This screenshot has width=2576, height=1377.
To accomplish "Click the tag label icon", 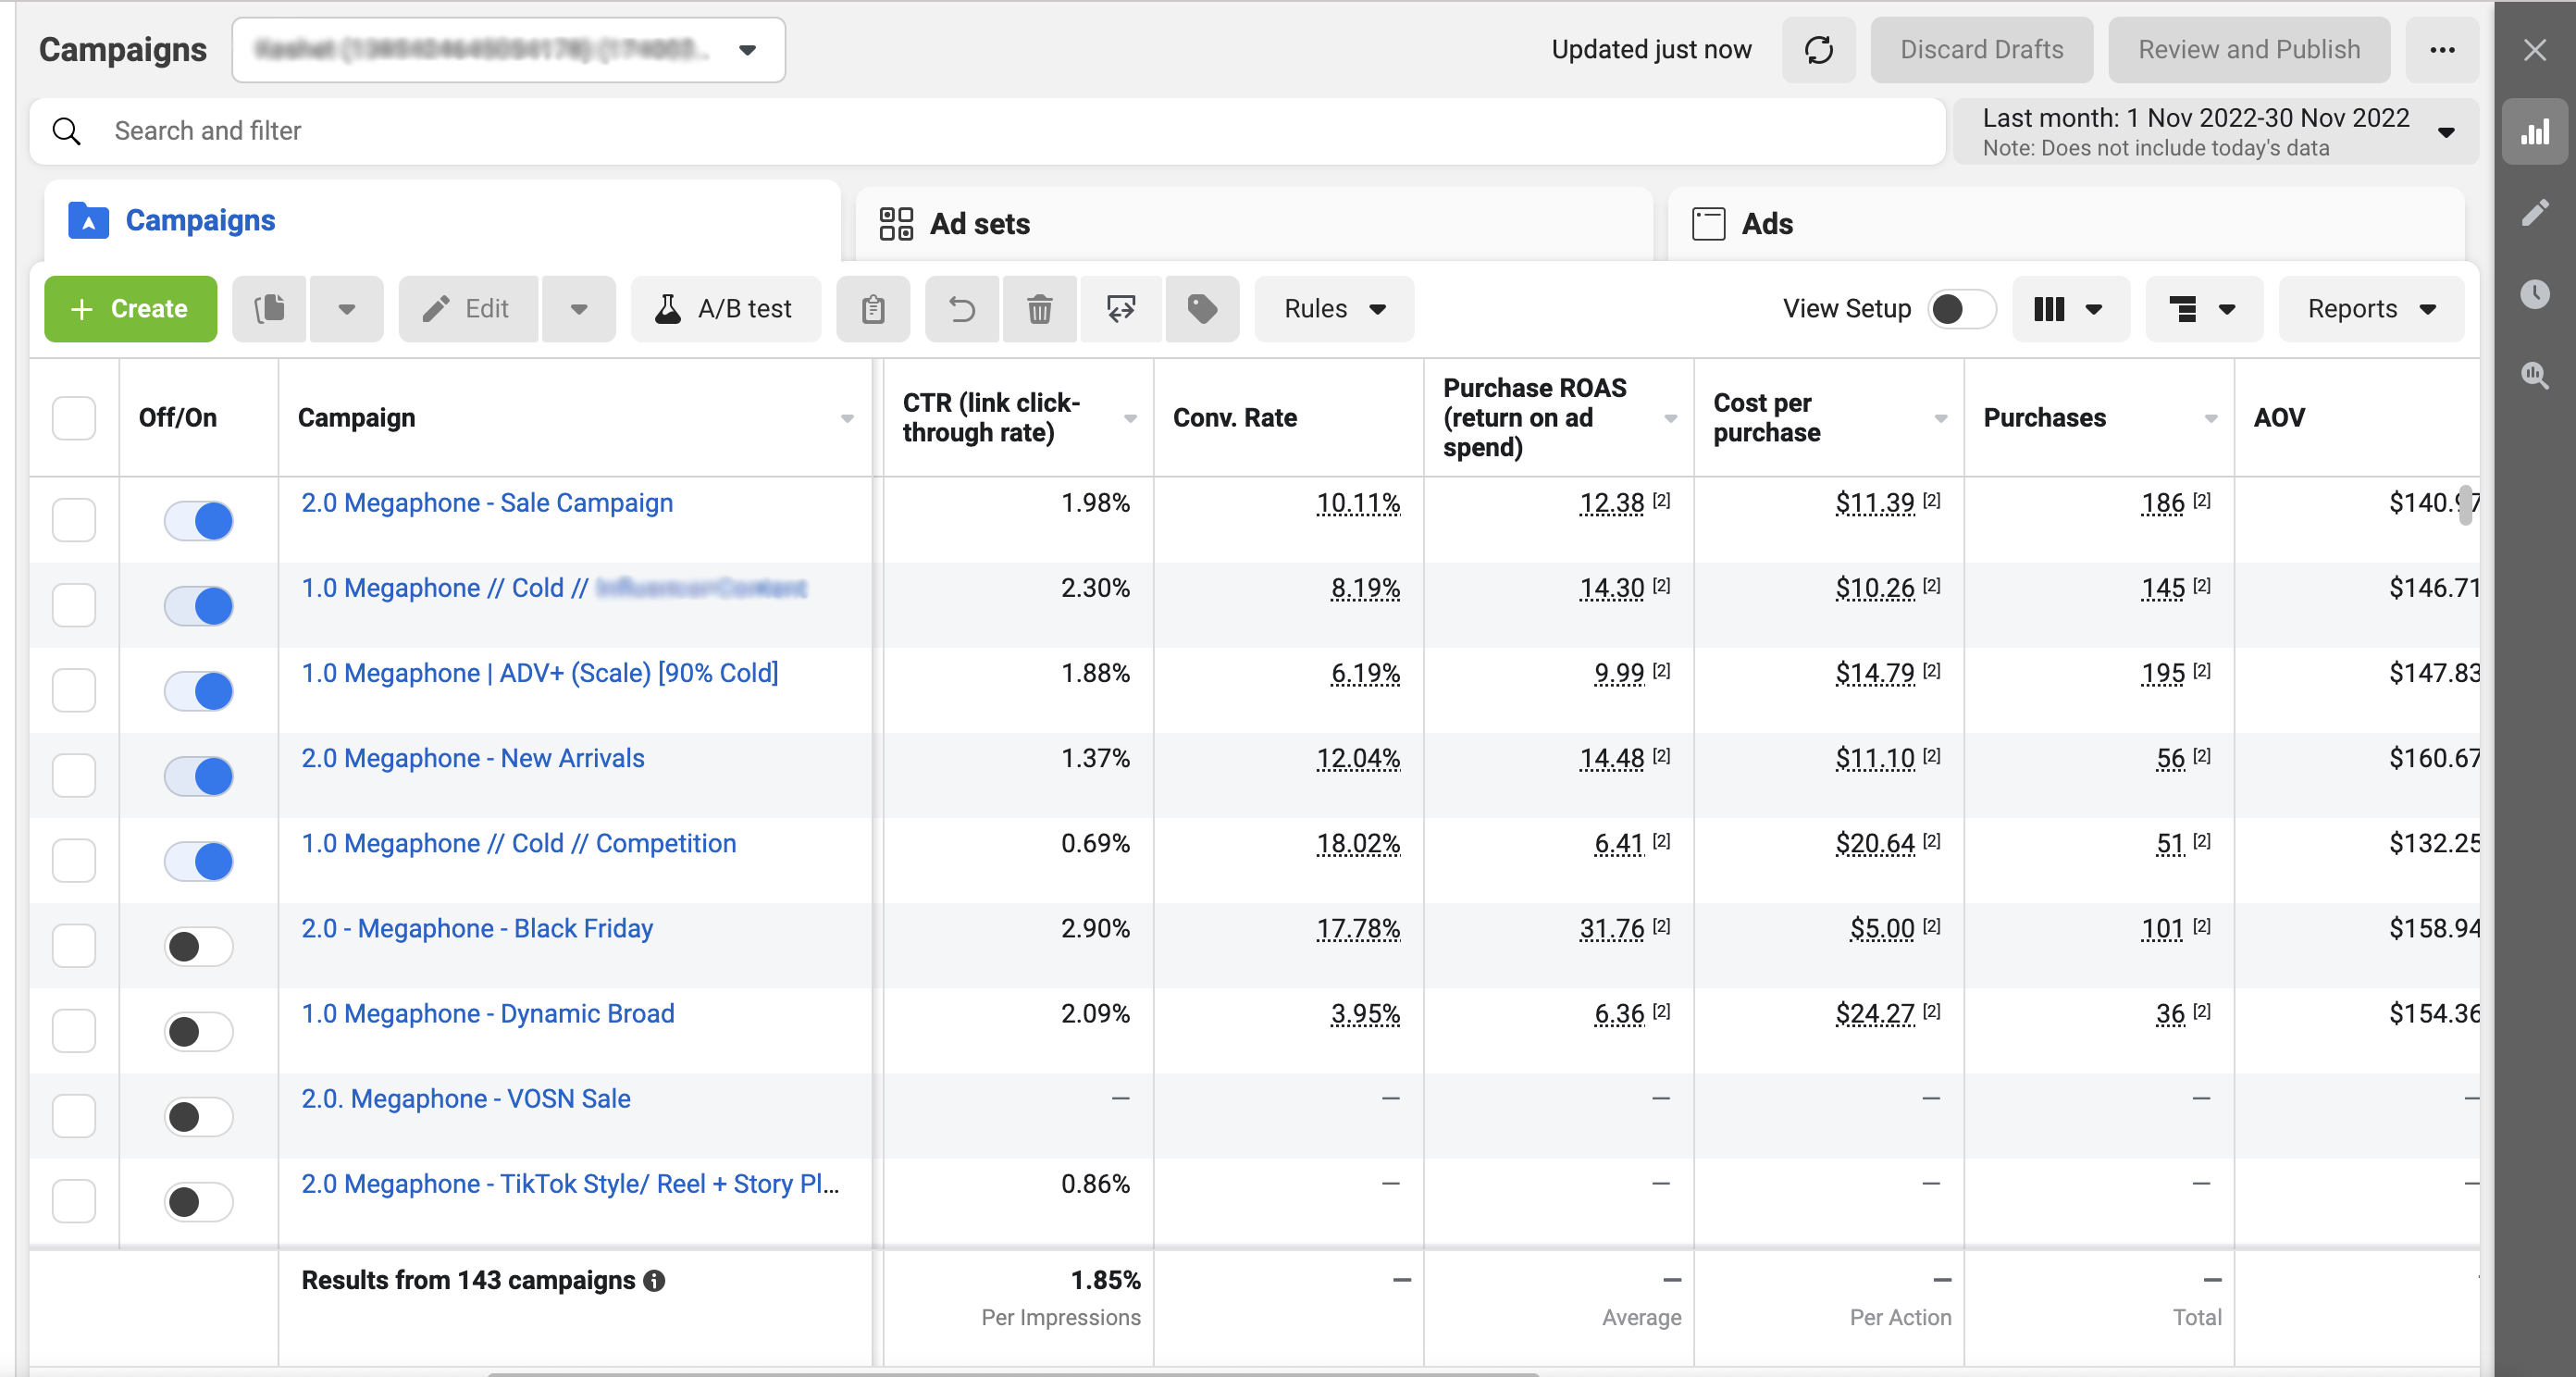I will tap(1202, 309).
